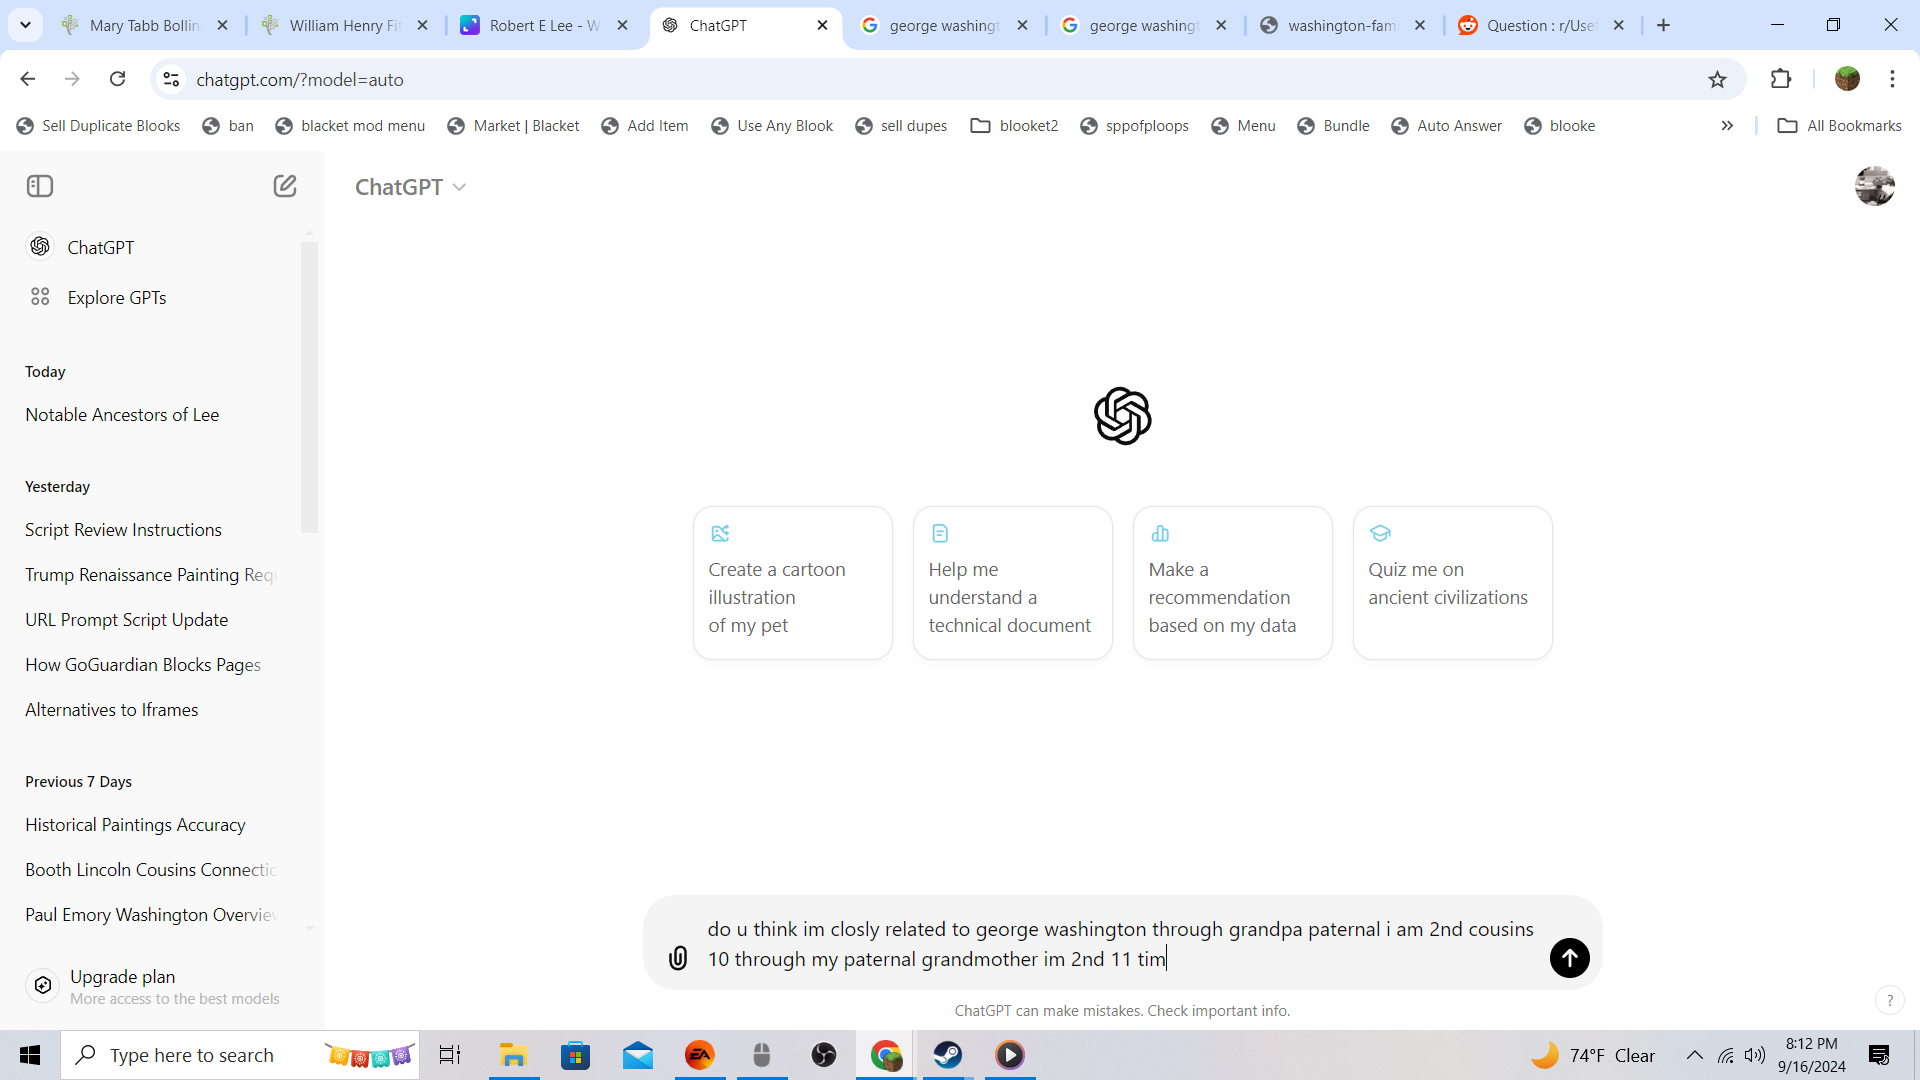This screenshot has height=1080, width=1920.
Task: Switch to the Mary Tabb Bolling tab
Action: click(145, 26)
